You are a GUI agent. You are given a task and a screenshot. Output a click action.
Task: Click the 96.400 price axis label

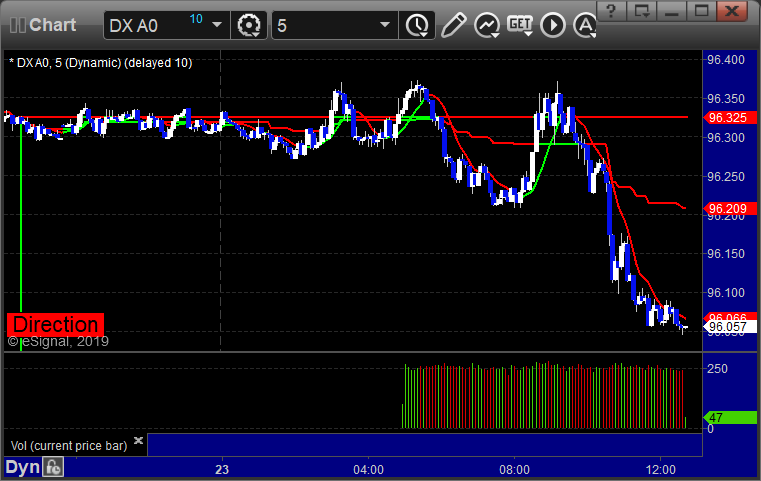[726, 60]
